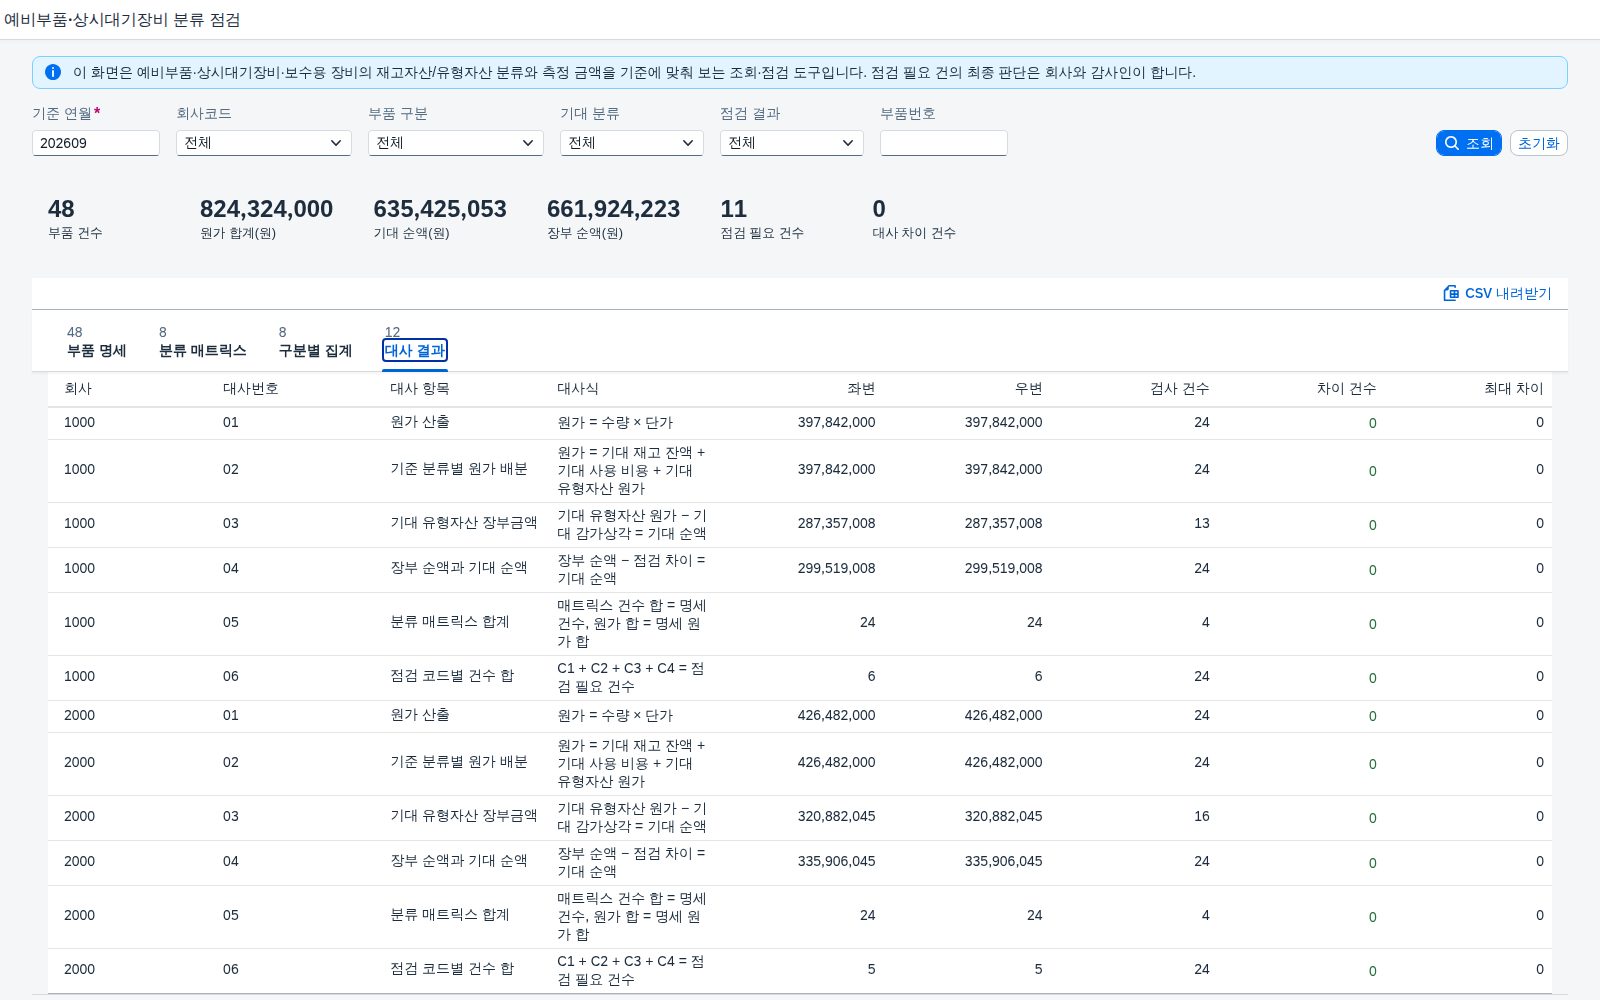
Task: Click the 우변 column header
Action: point(1028,388)
